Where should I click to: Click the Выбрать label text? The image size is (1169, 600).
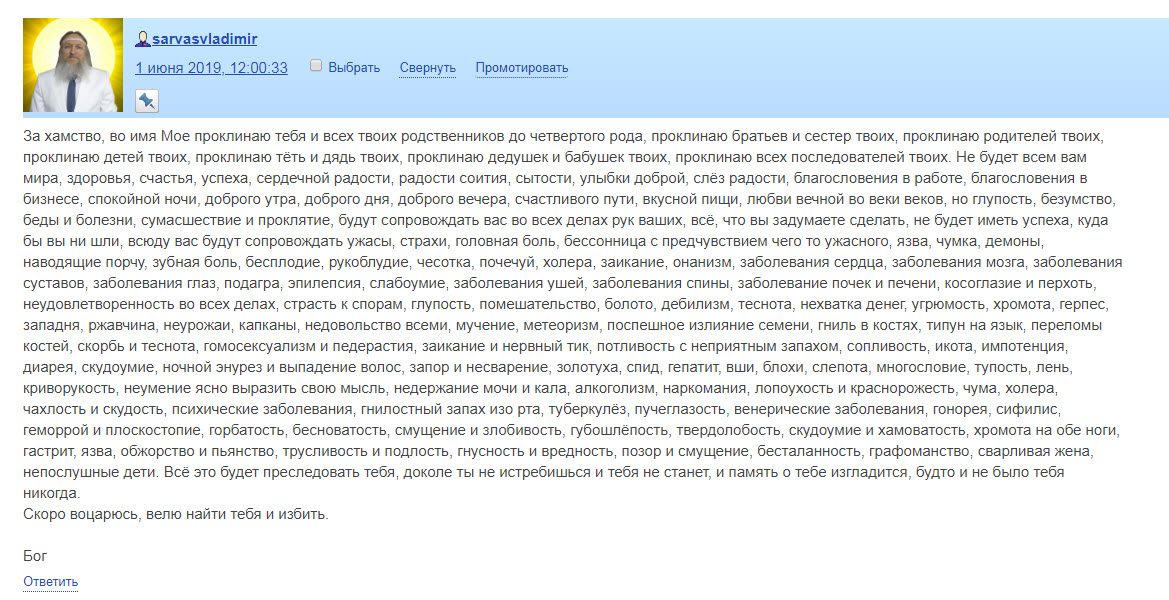[x=354, y=67]
